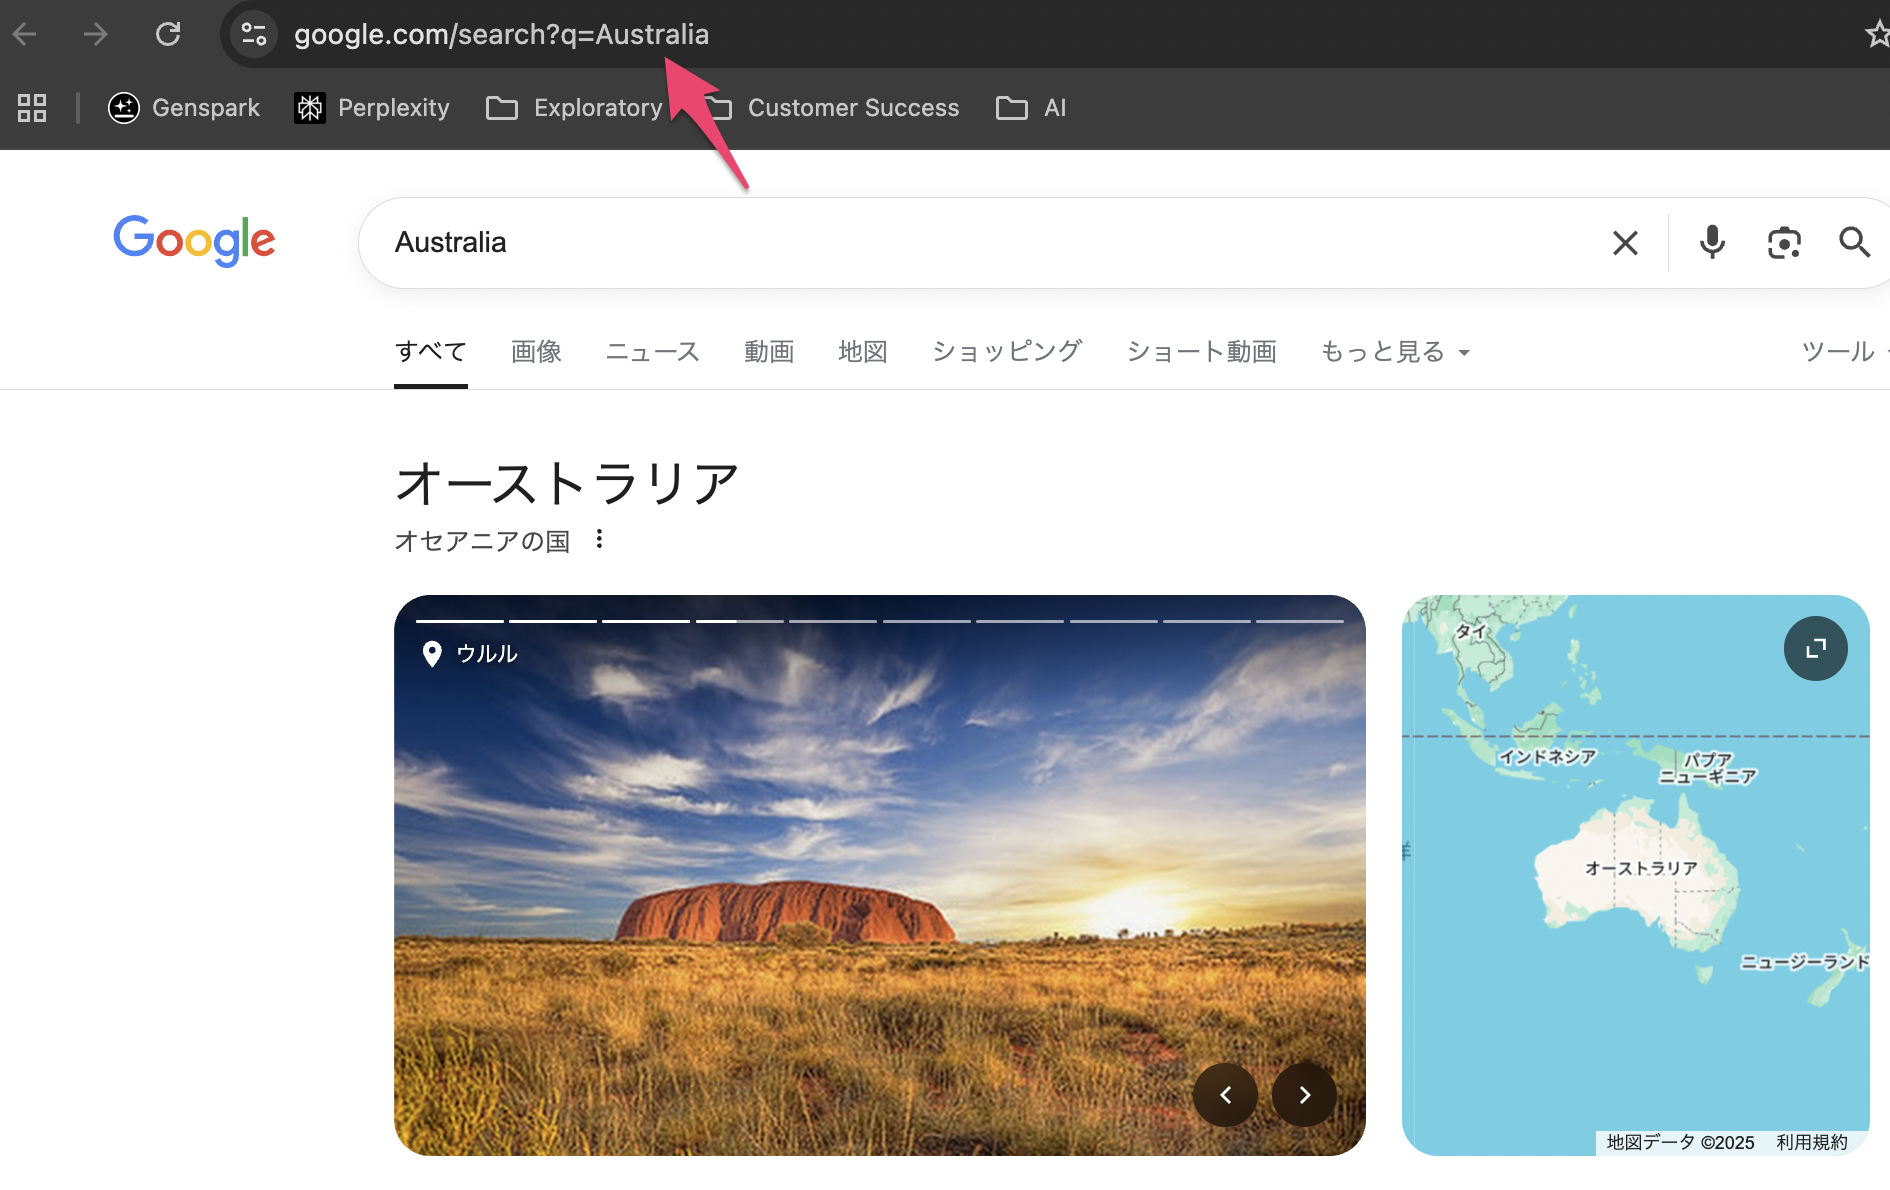1890x1190 pixels.
Task: Go to previous photo in carousel
Action: pyautogui.click(x=1225, y=1095)
